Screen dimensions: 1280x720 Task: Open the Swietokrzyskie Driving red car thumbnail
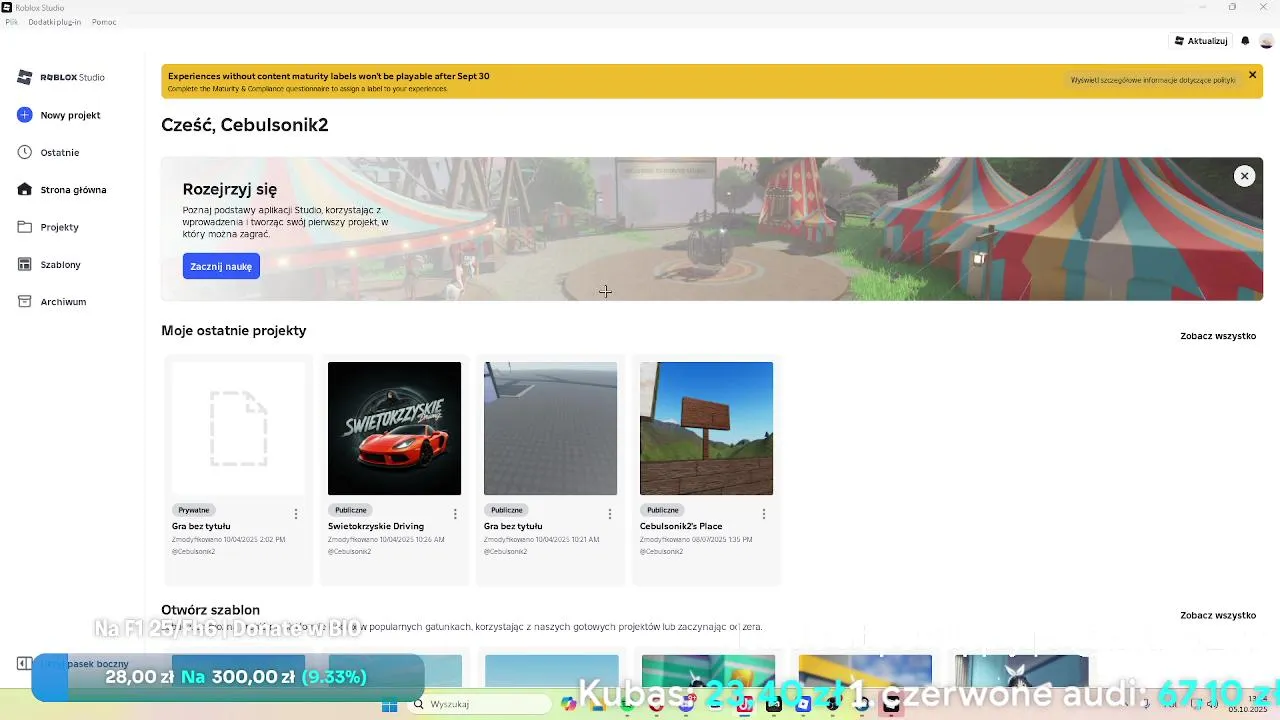[394, 428]
